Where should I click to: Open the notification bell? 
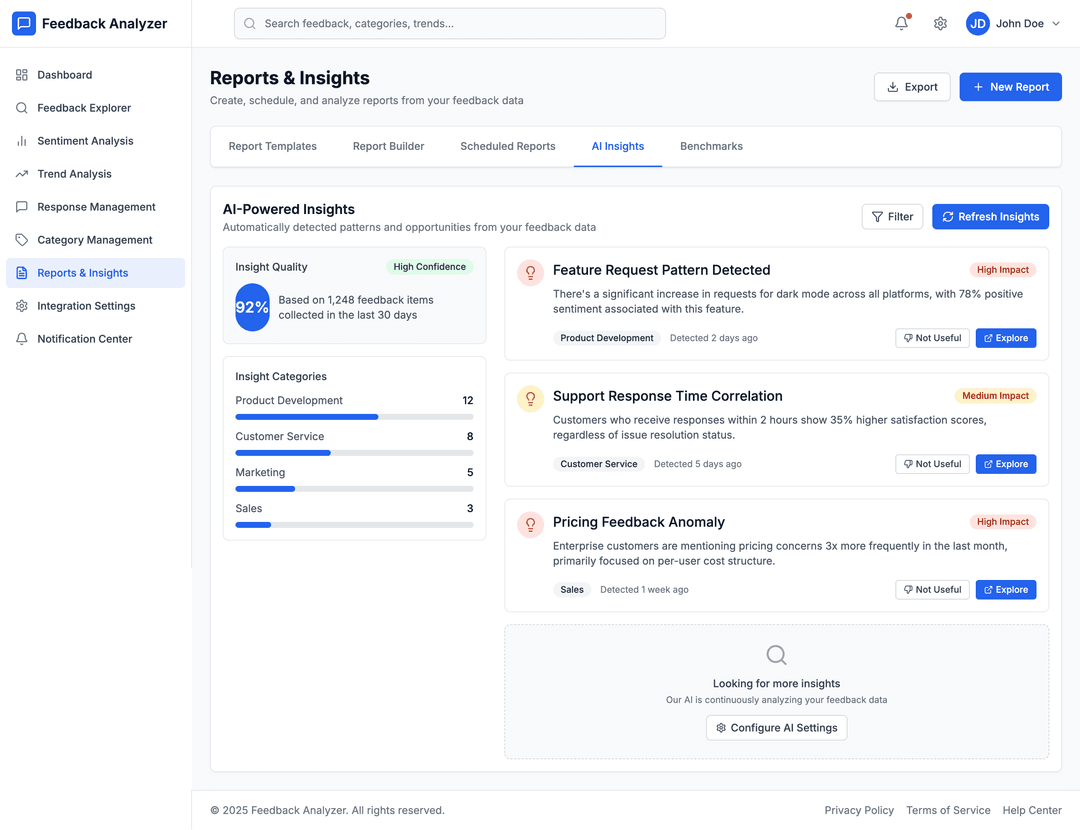900,22
